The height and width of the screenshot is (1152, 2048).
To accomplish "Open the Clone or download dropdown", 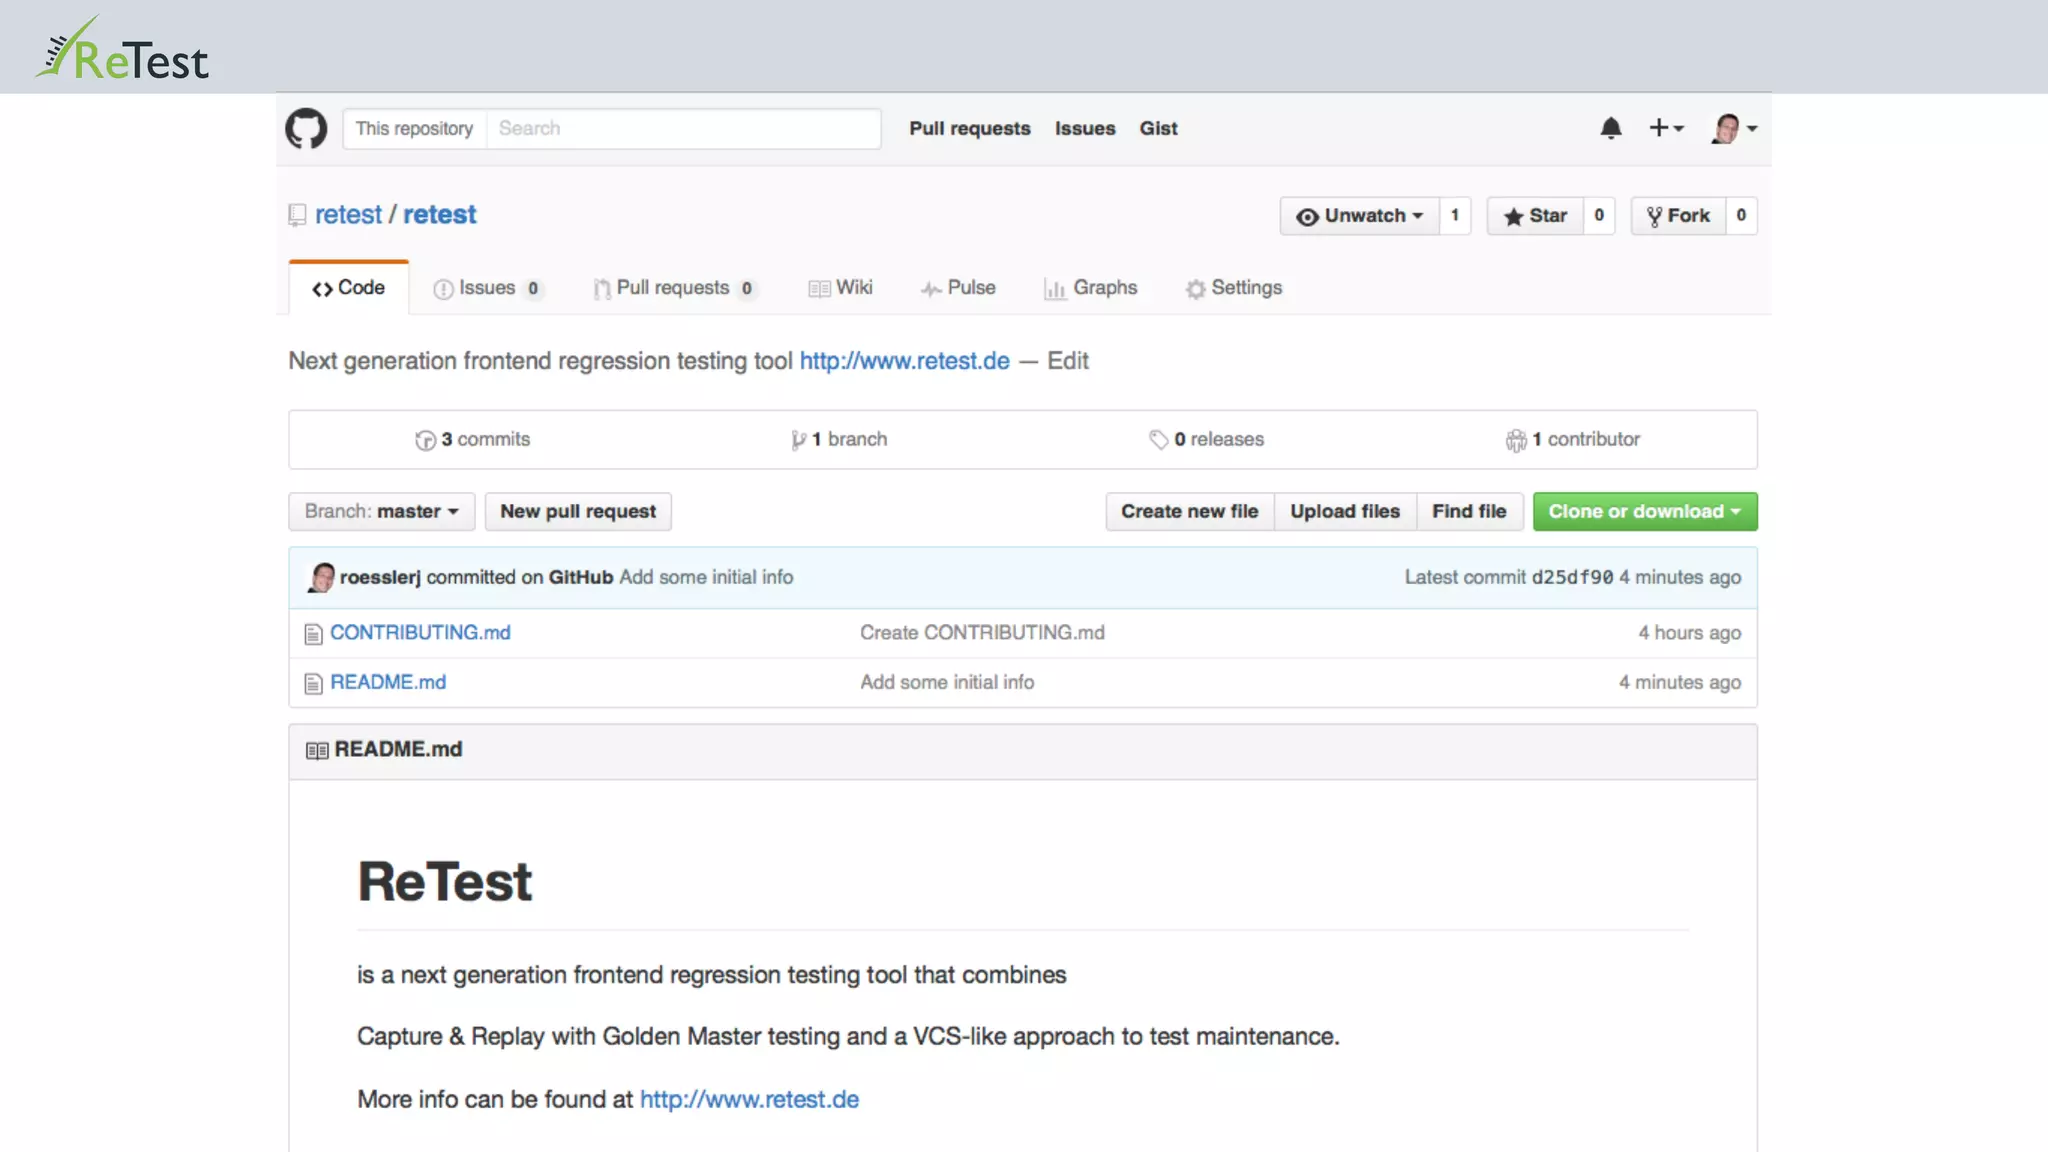I will [1644, 511].
